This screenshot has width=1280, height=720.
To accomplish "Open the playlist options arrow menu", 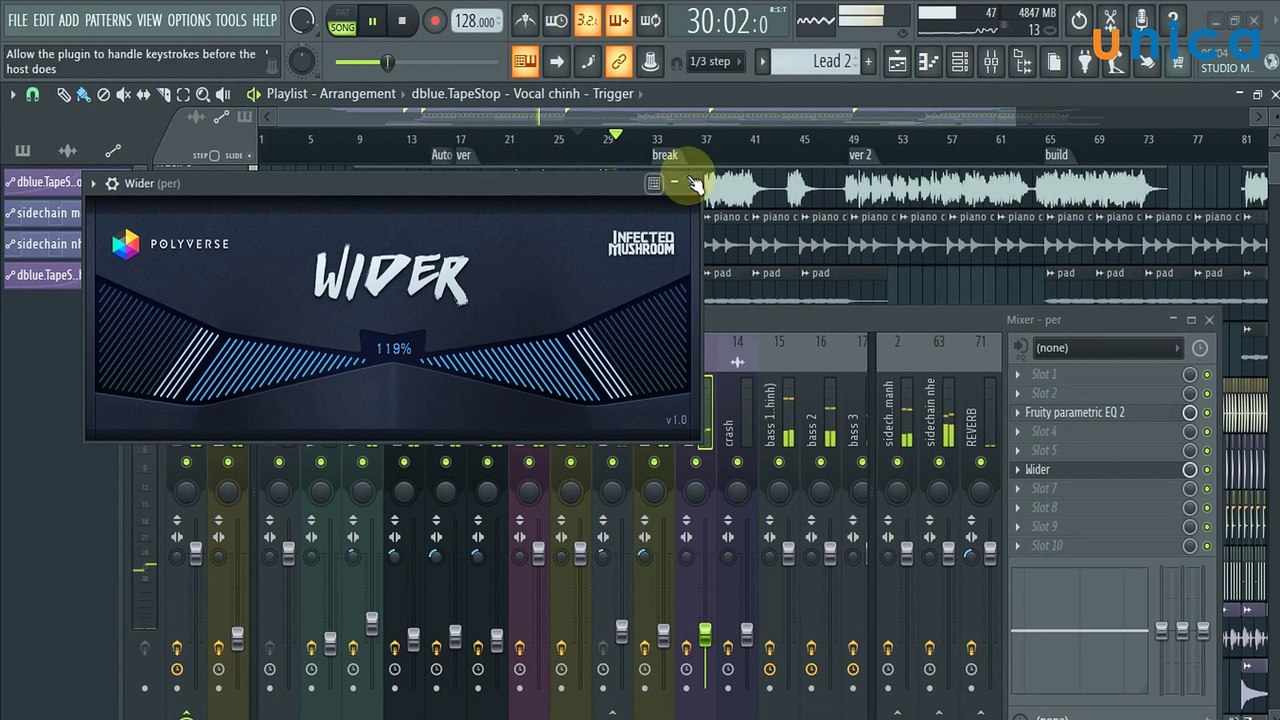I will pos(13,94).
